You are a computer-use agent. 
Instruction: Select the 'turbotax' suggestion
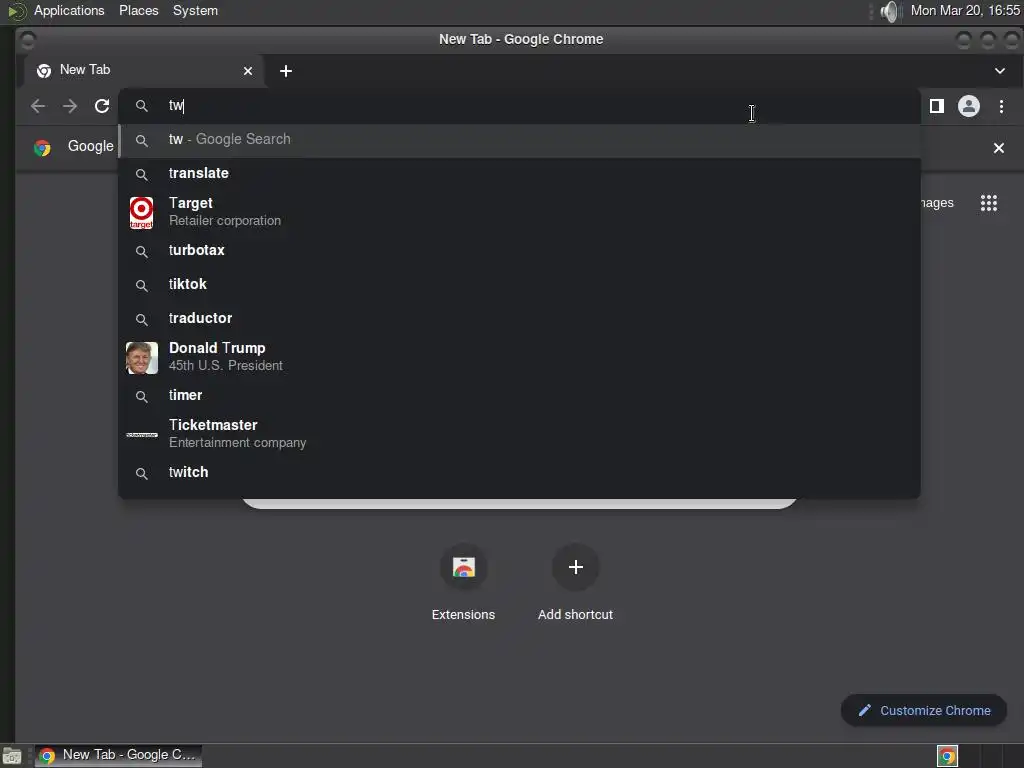(x=519, y=251)
